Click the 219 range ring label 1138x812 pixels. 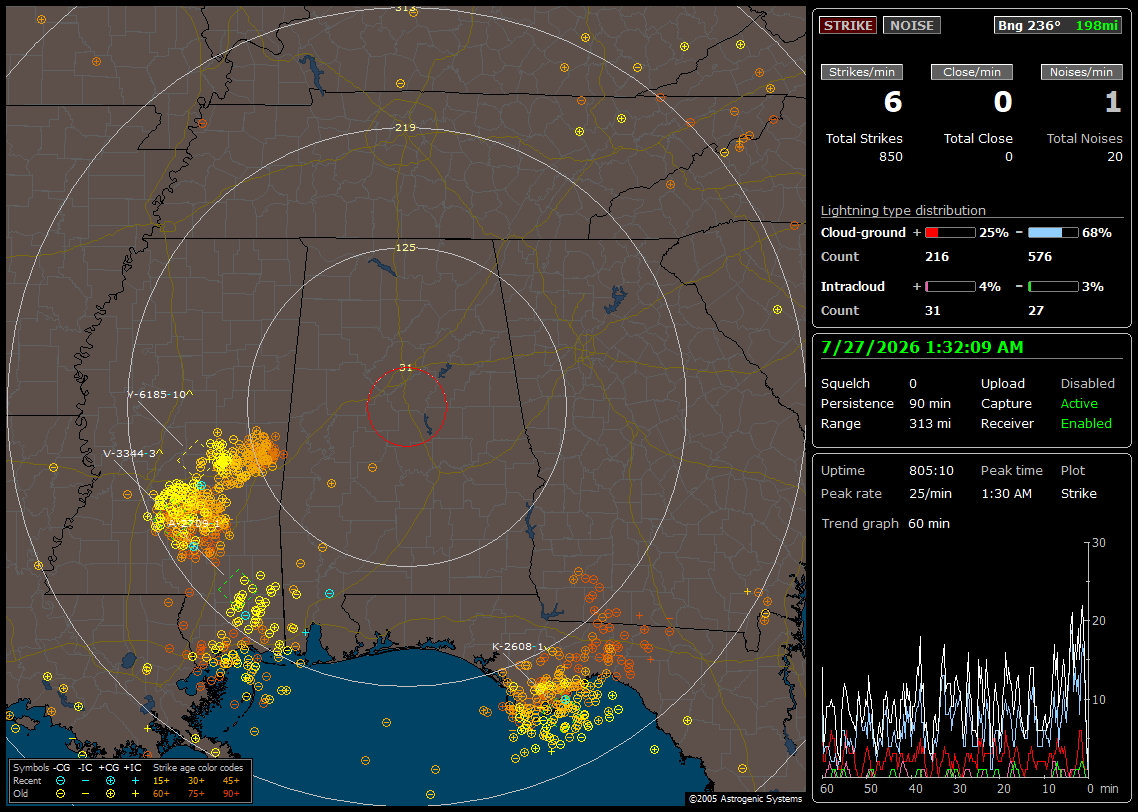[x=406, y=128]
